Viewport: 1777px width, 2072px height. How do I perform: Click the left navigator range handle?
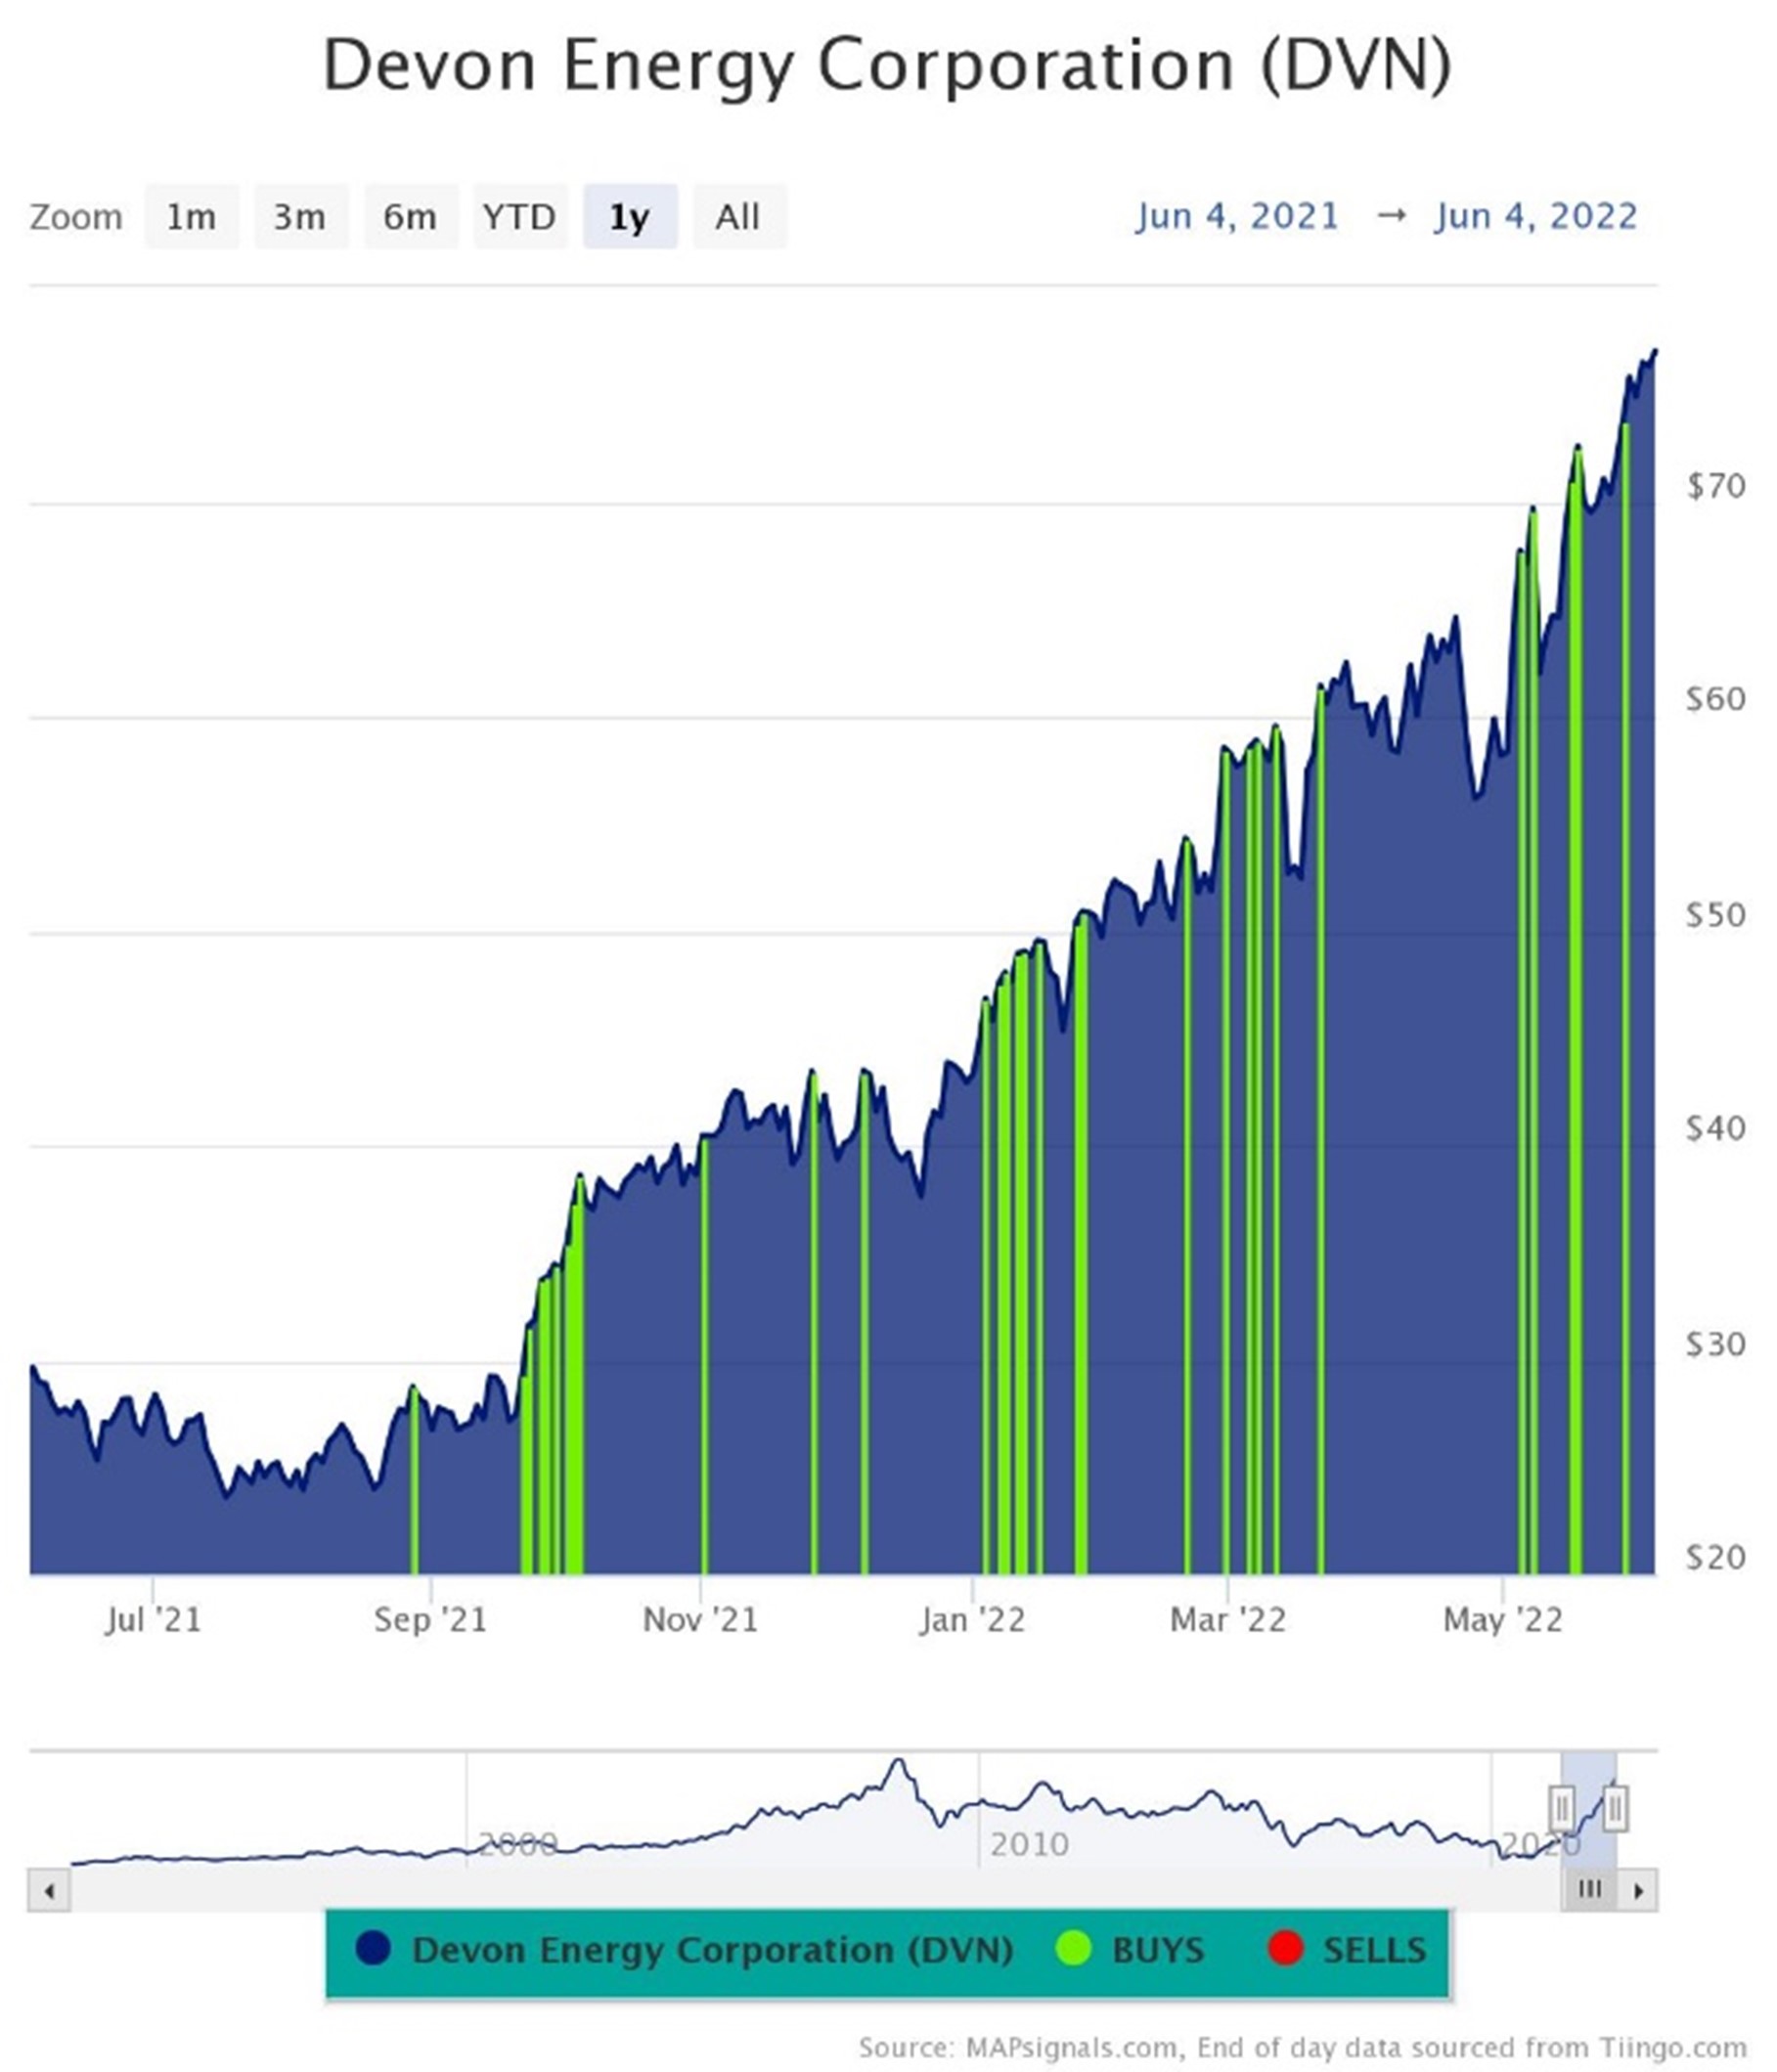pyautogui.click(x=1562, y=1808)
